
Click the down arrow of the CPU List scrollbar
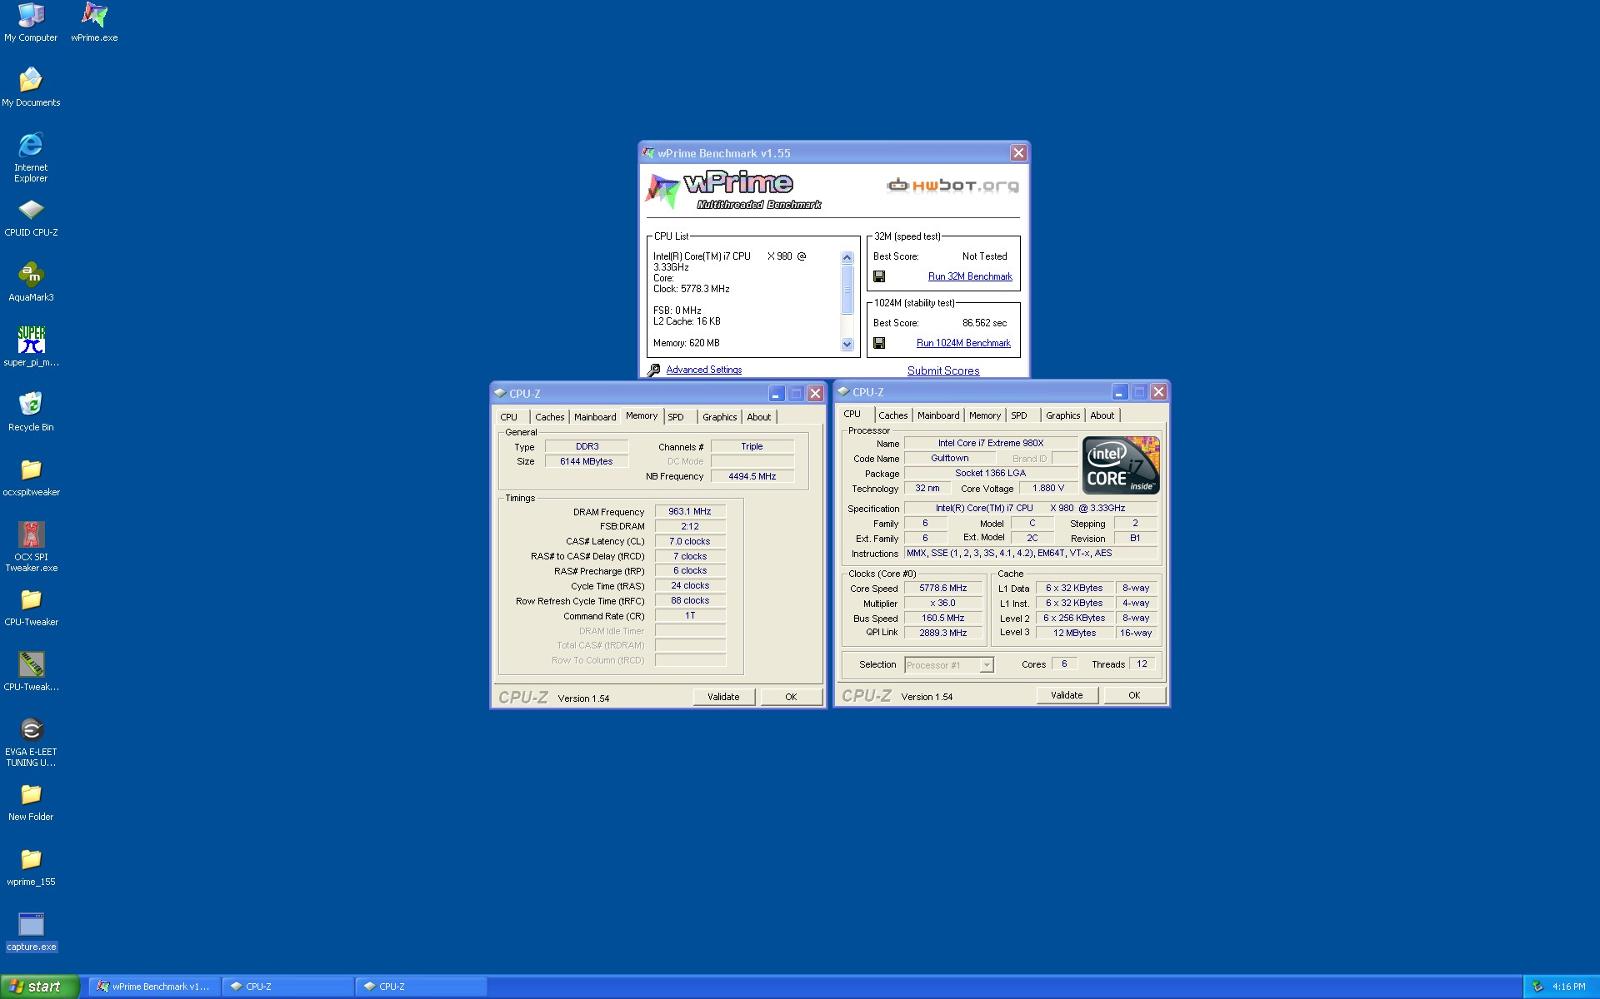[847, 344]
